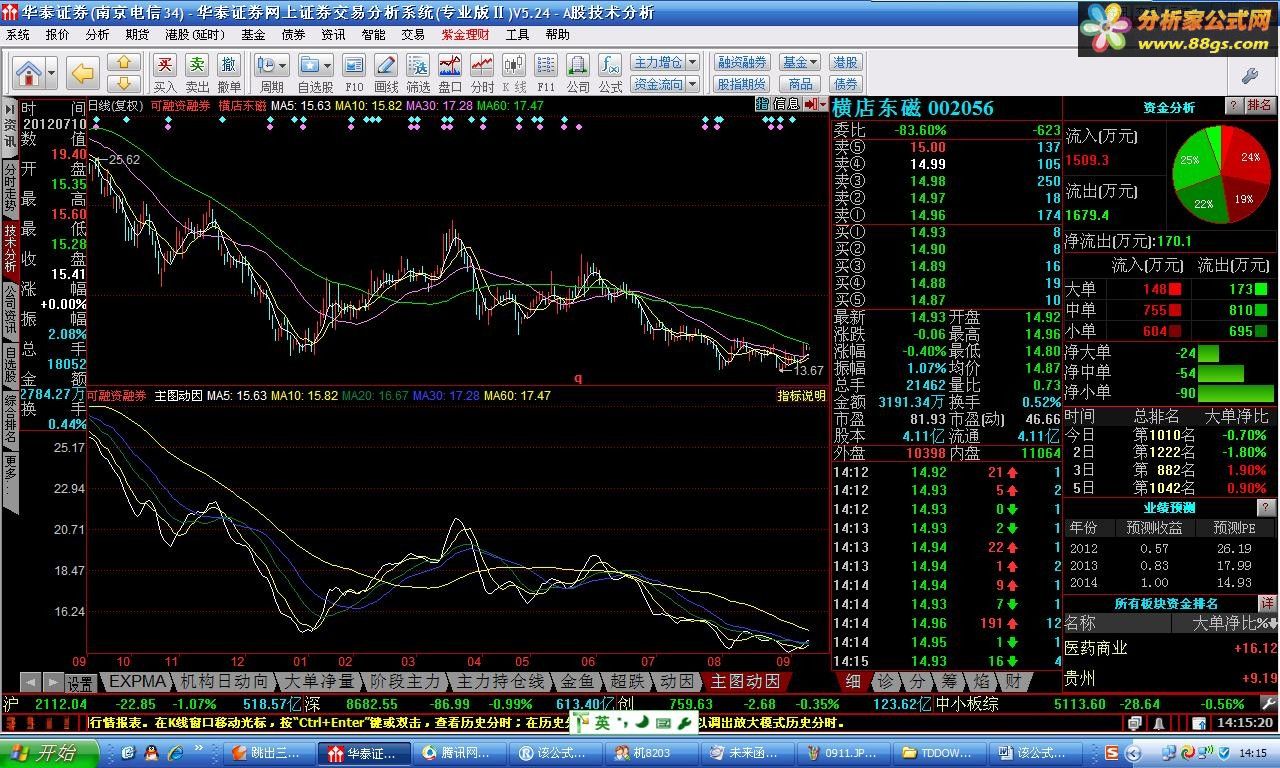Click the 融资融券 button
This screenshot has height=768, width=1280.
[x=742, y=63]
